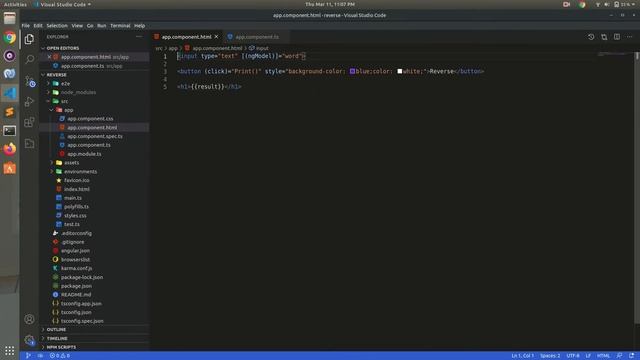Image resolution: width=640 pixels, height=360 pixels.
Task: Click Ln 1, Col 1 cursor position indicator
Action: 522,356
